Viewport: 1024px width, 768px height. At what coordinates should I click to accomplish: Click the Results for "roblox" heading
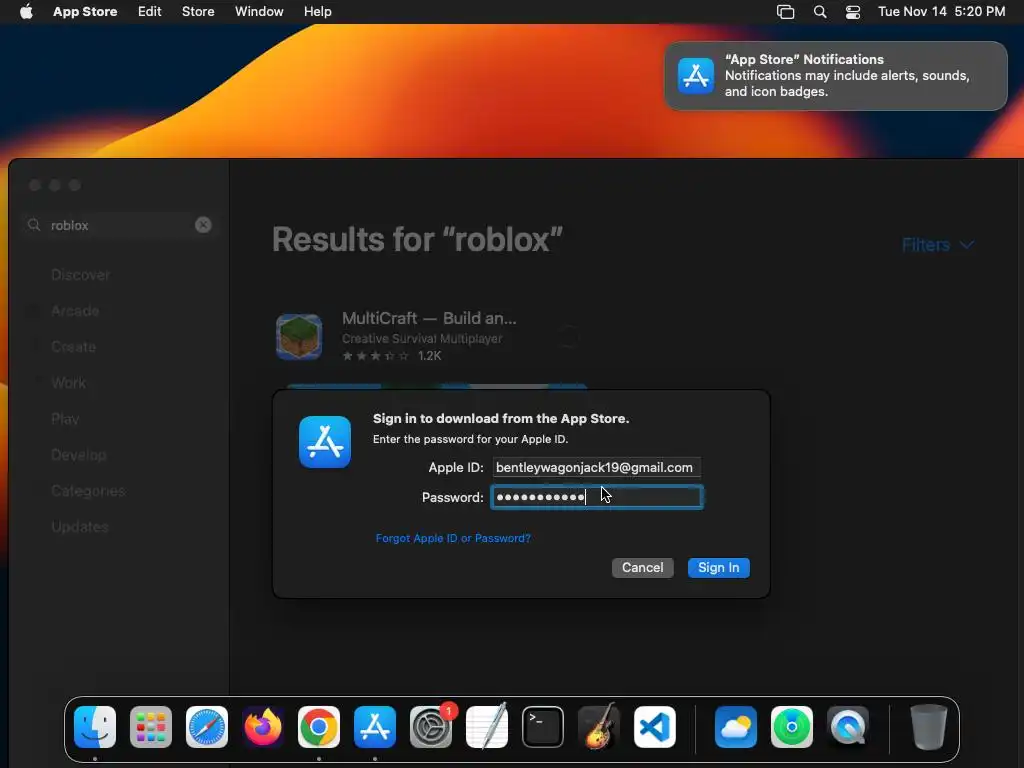click(x=417, y=240)
